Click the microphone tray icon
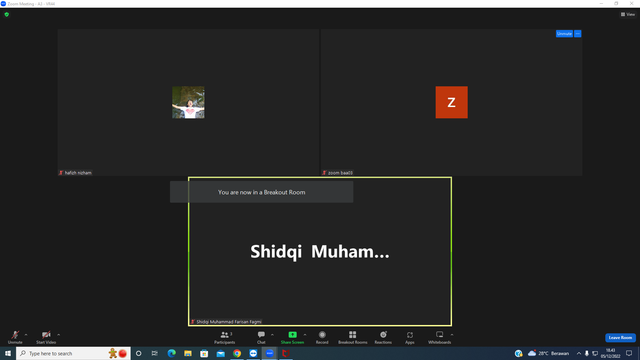The image size is (640, 360). pyautogui.click(x=587, y=353)
